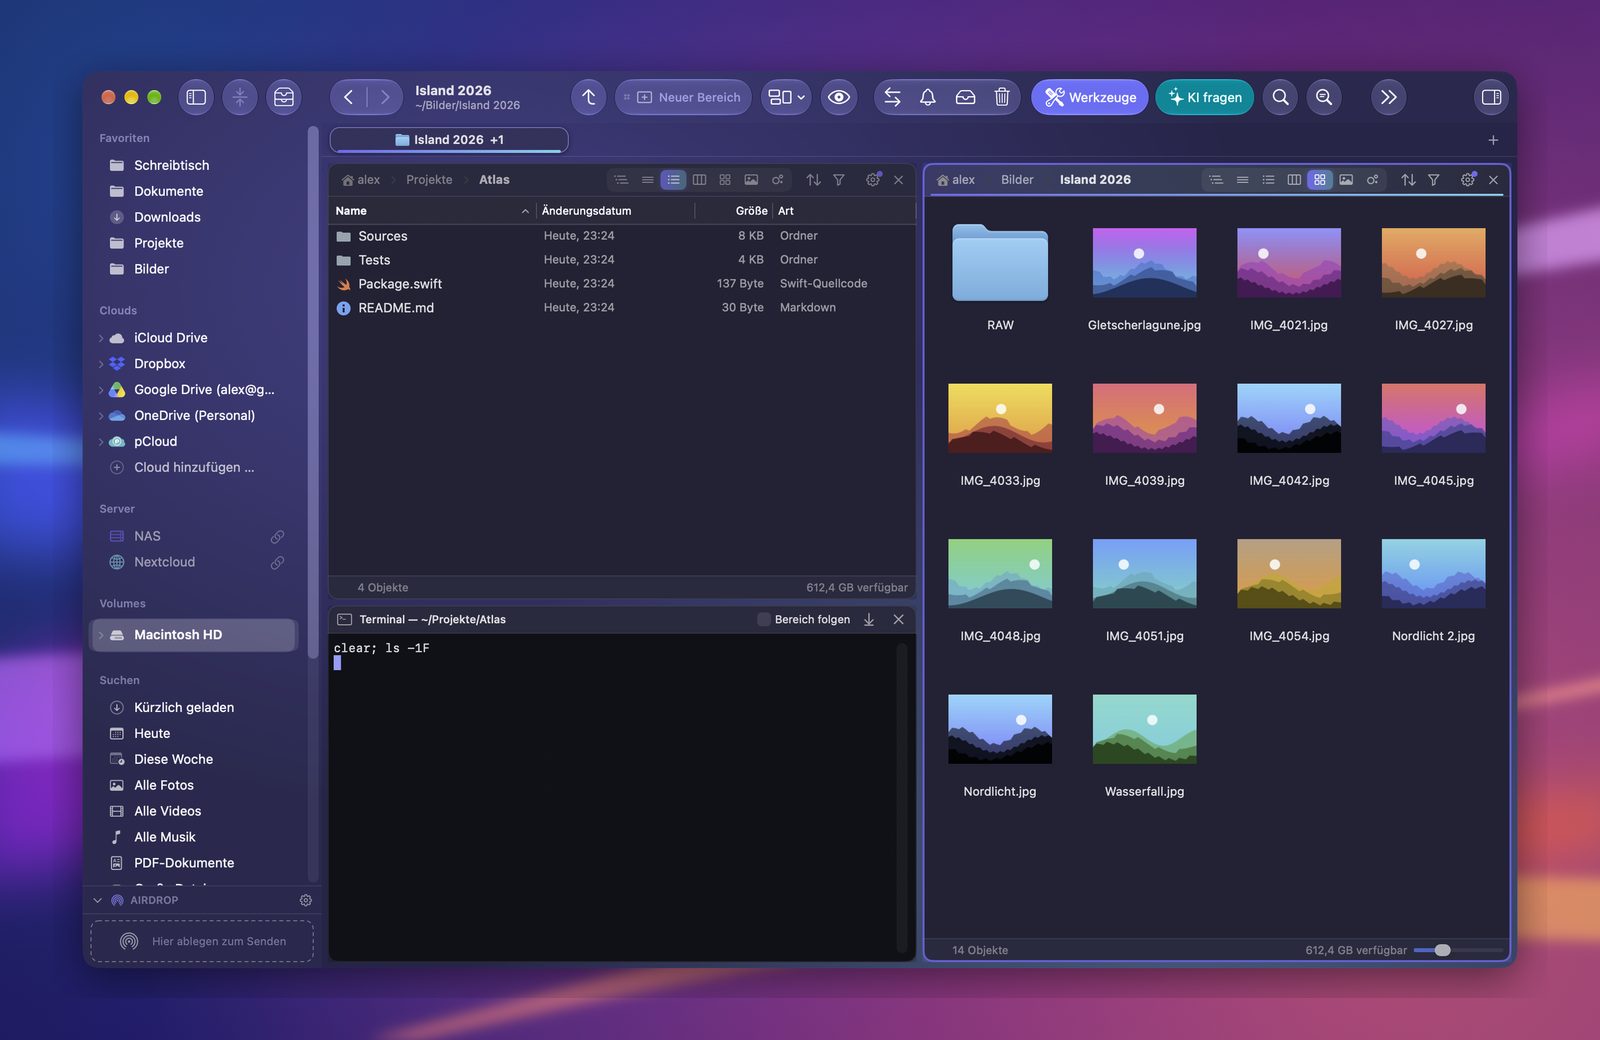Go to the parent folder with the up arrow
This screenshot has width=1600, height=1040.
[589, 97]
